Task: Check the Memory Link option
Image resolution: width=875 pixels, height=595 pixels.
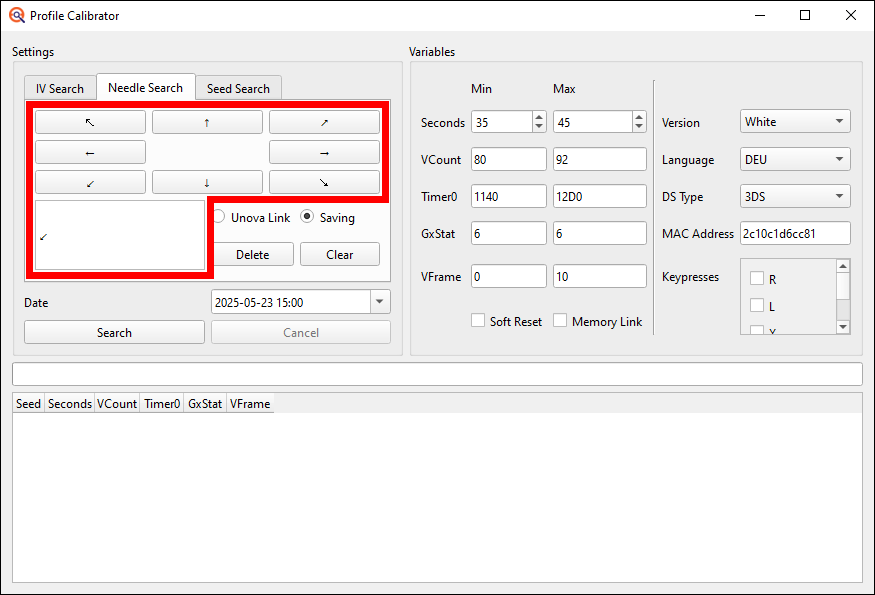Action: [562, 321]
